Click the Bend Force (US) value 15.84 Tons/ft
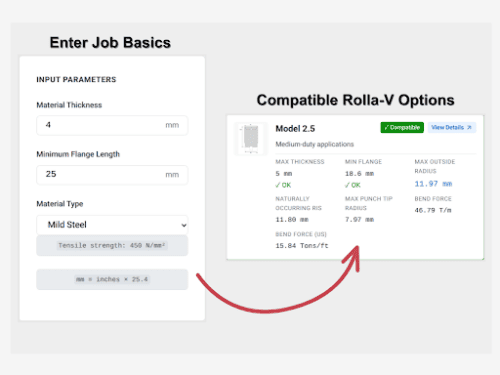This screenshot has height=375, width=500. (x=302, y=246)
